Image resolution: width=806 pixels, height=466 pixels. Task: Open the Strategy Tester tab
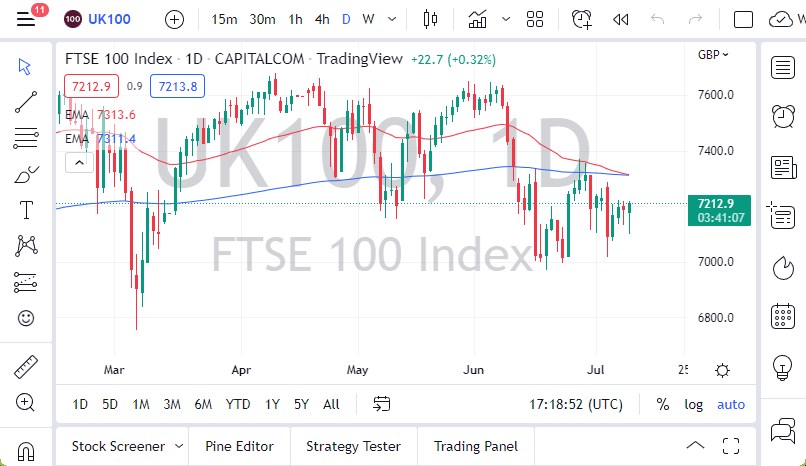(353, 446)
